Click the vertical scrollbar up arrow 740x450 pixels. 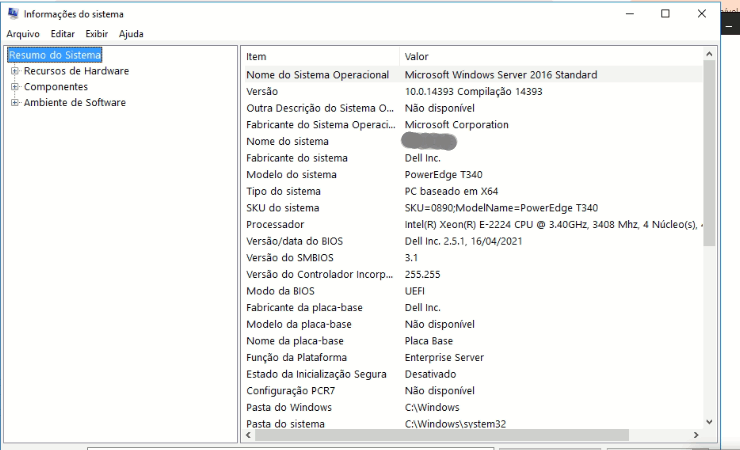pyautogui.click(x=709, y=54)
